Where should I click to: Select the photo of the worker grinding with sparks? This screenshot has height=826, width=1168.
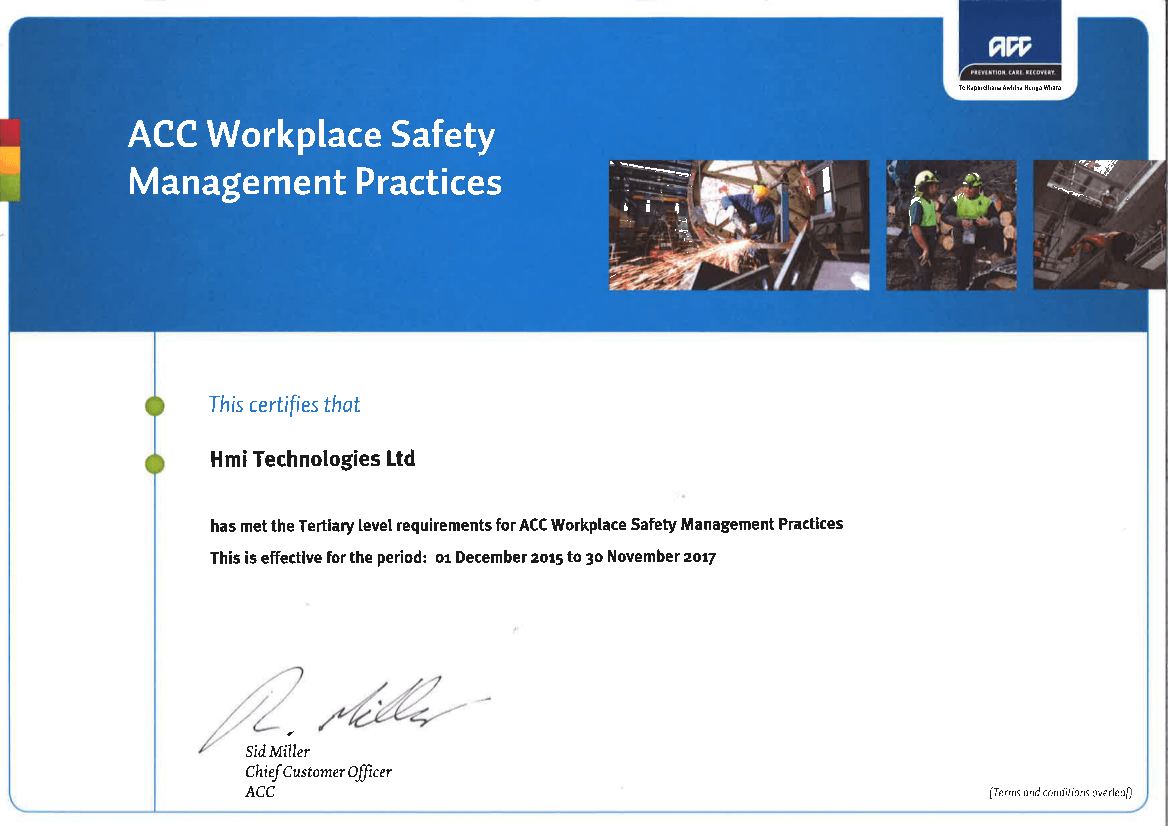[x=738, y=225]
